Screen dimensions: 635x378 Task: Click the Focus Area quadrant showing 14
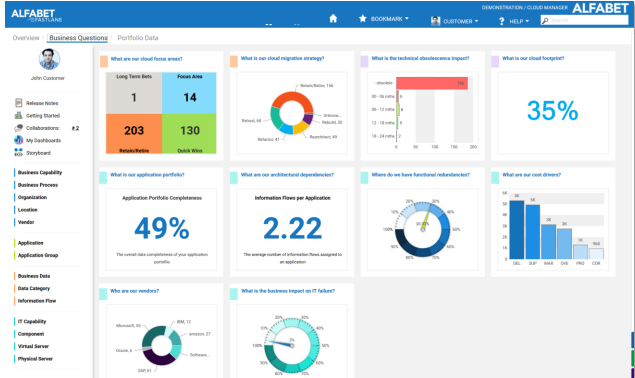pos(189,93)
